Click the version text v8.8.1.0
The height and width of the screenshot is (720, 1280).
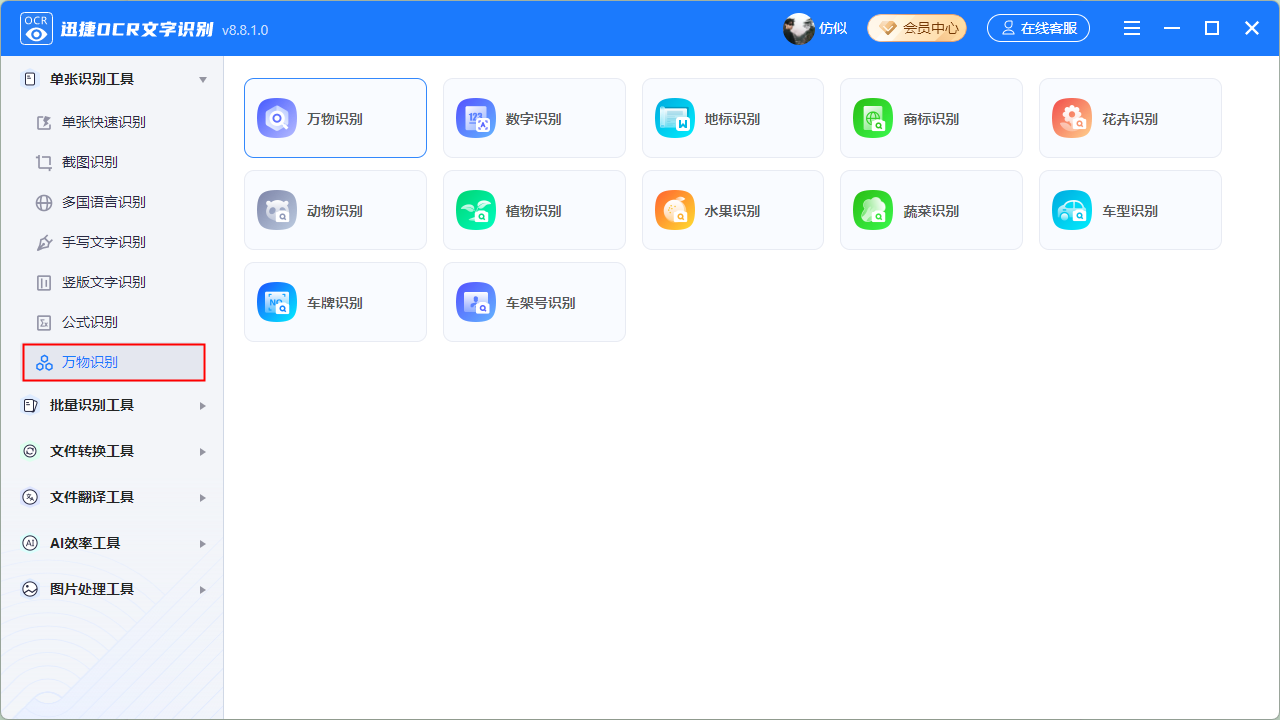(245, 30)
